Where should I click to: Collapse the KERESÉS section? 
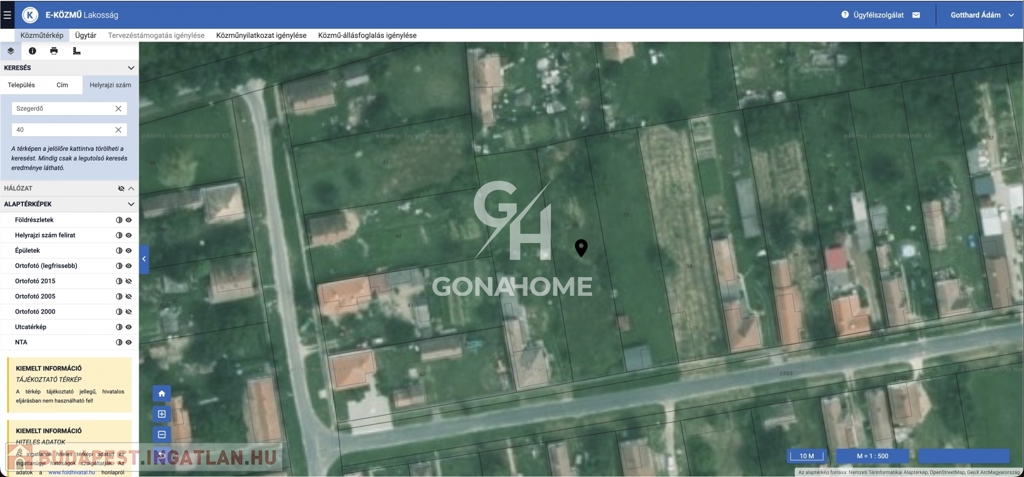(x=131, y=68)
